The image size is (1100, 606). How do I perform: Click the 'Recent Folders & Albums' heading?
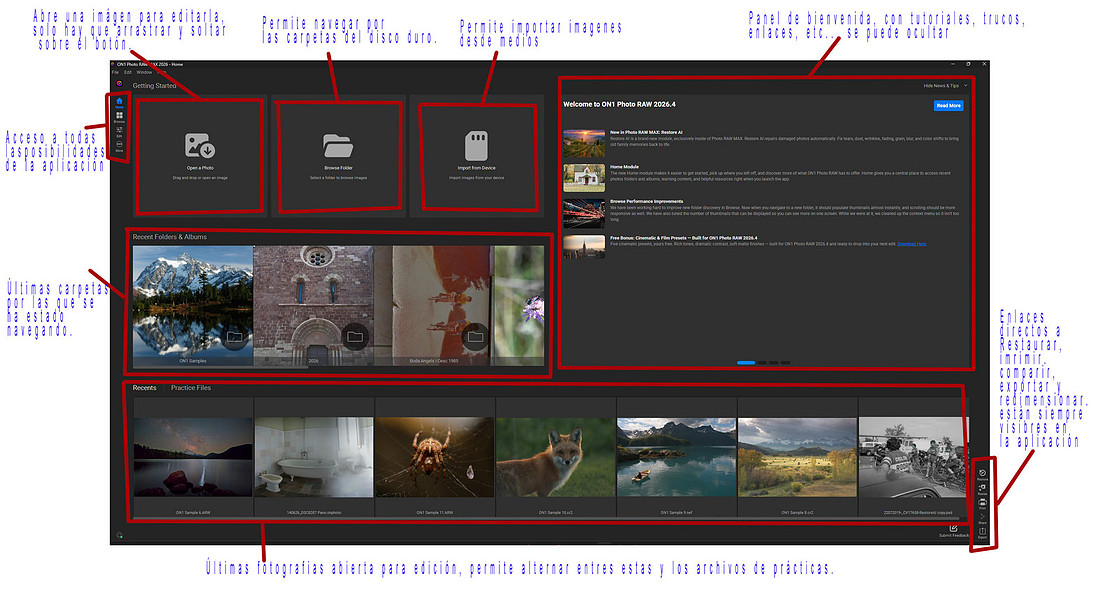tap(170, 237)
